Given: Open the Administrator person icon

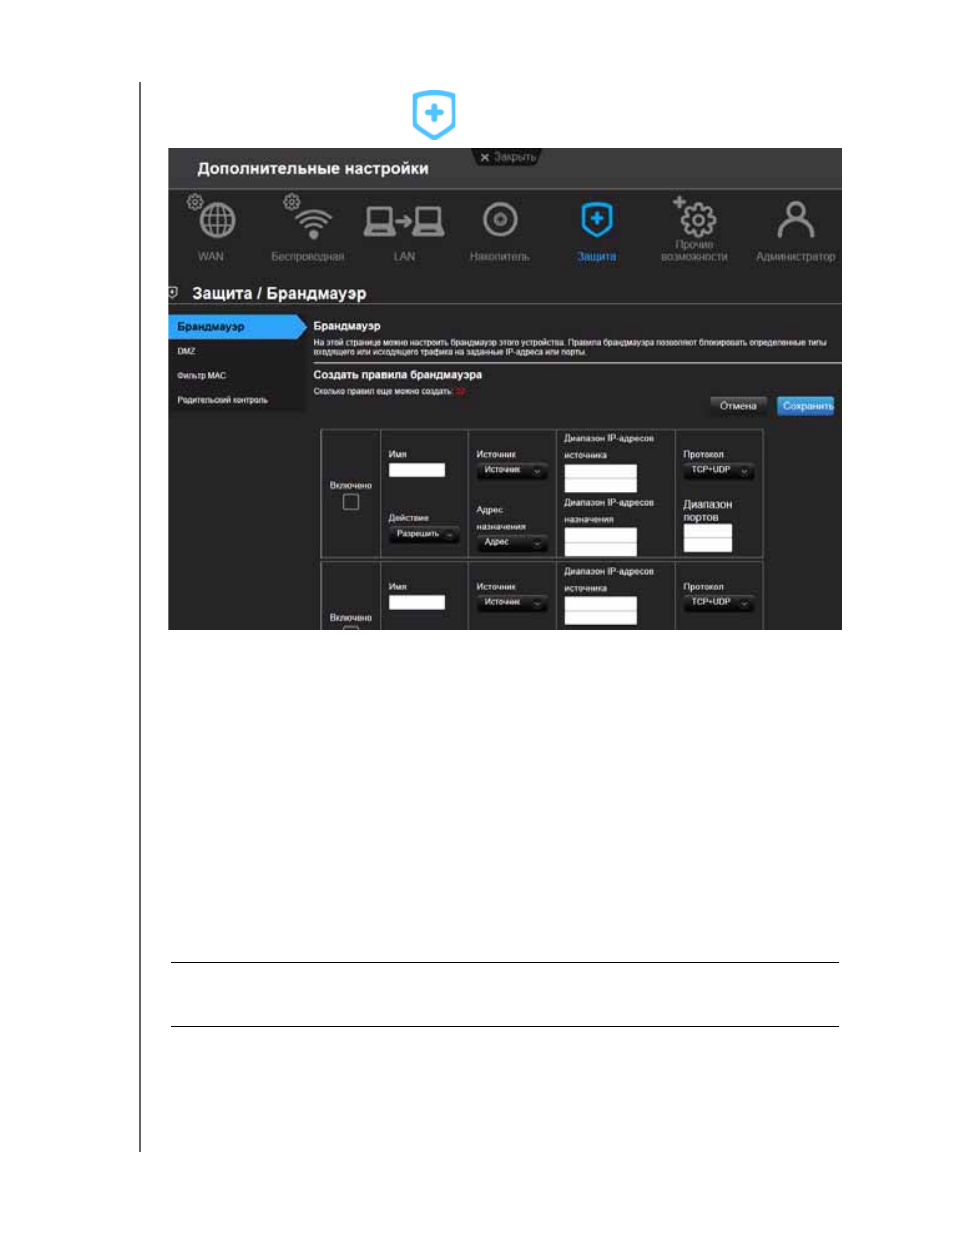Looking at the screenshot, I should coord(796,219).
